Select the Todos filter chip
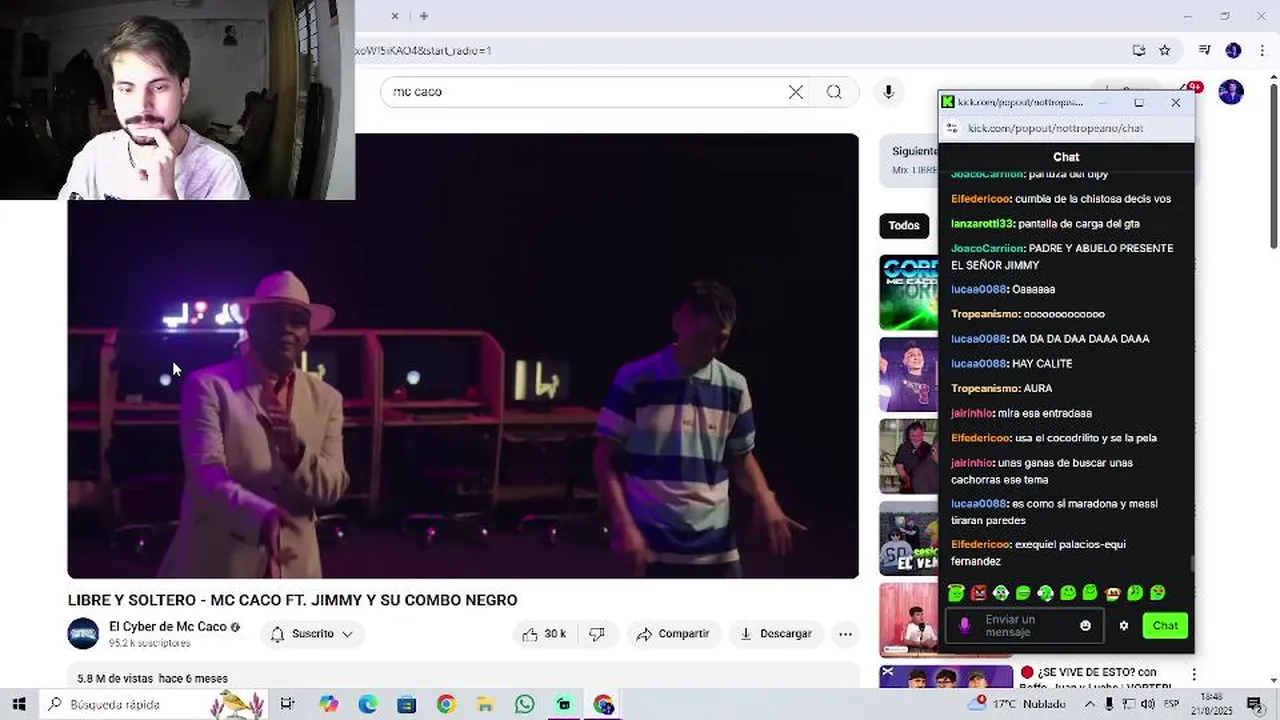Viewport: 1280px width, 720px height. click(904, 226)
